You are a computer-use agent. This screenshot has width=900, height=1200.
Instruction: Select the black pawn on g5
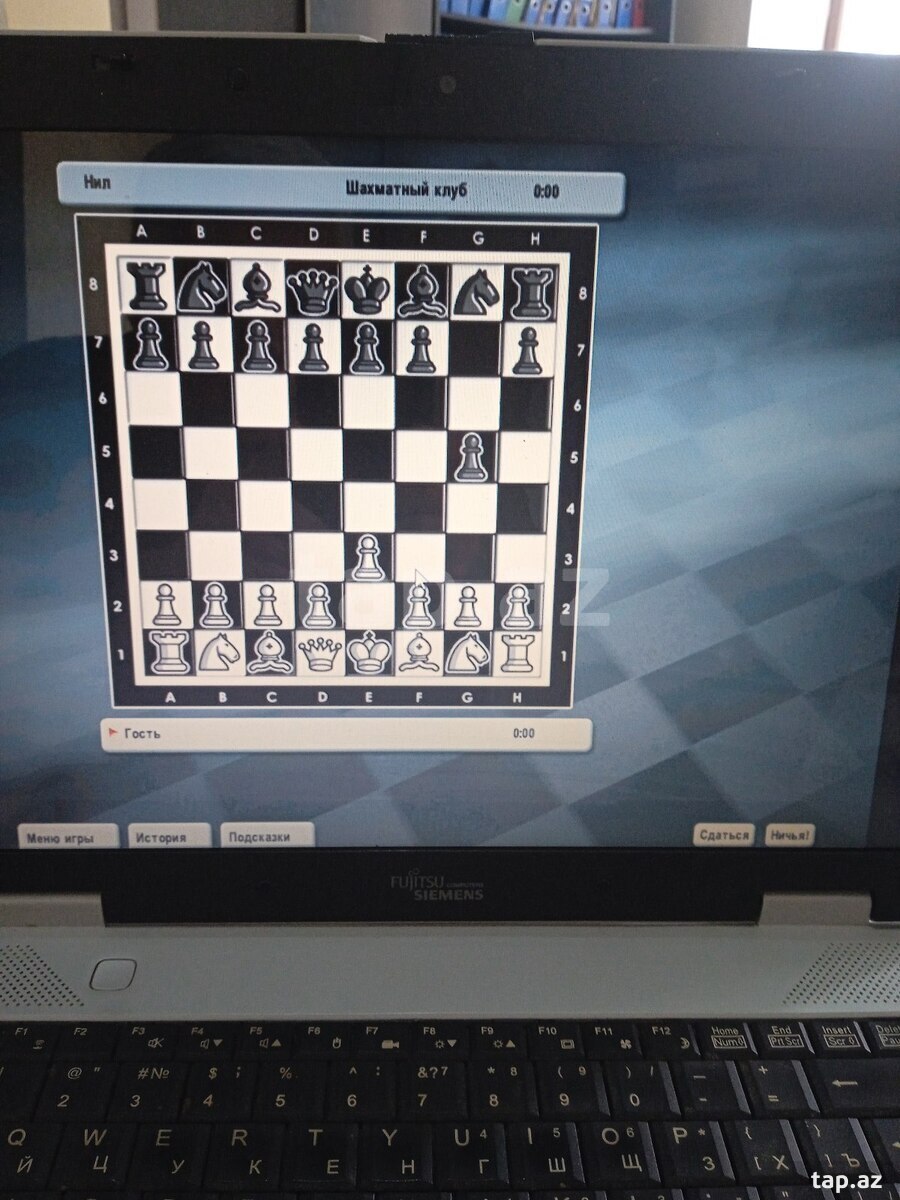470,457
